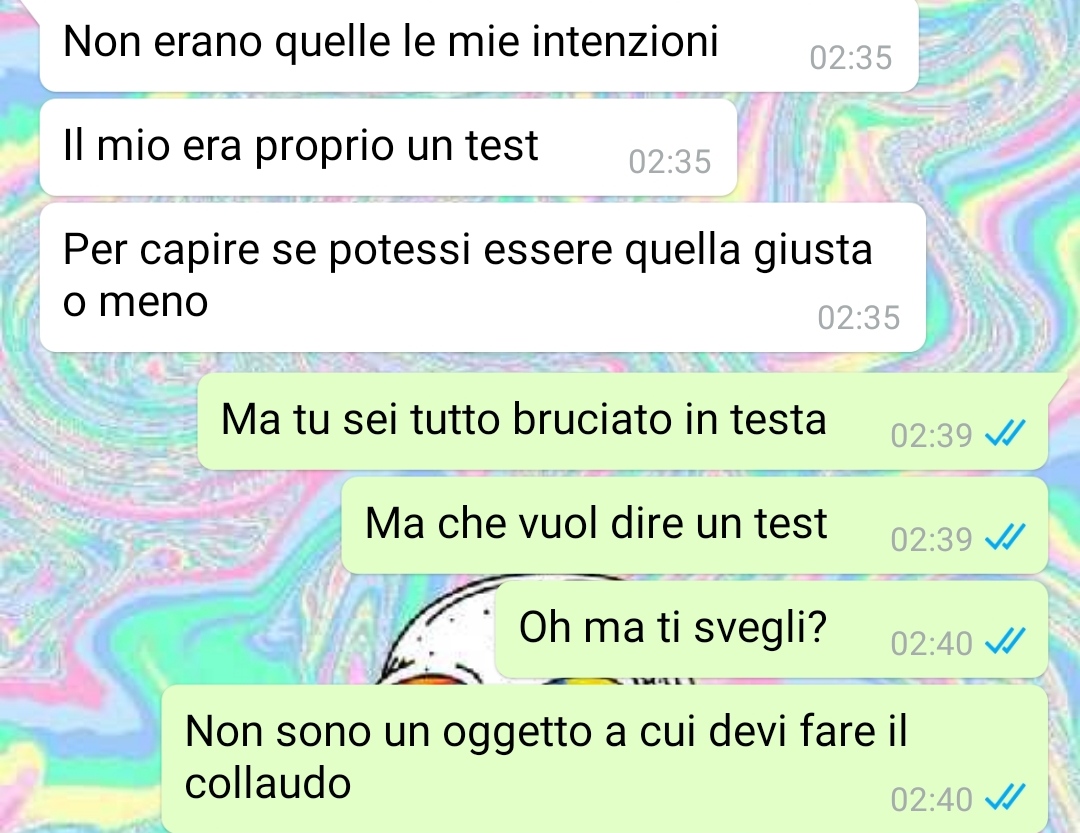Screen dimensions: 1080x833
Task: Tap 02:35 timestamp under 'o meno' message
Action: tap(858, 318)
